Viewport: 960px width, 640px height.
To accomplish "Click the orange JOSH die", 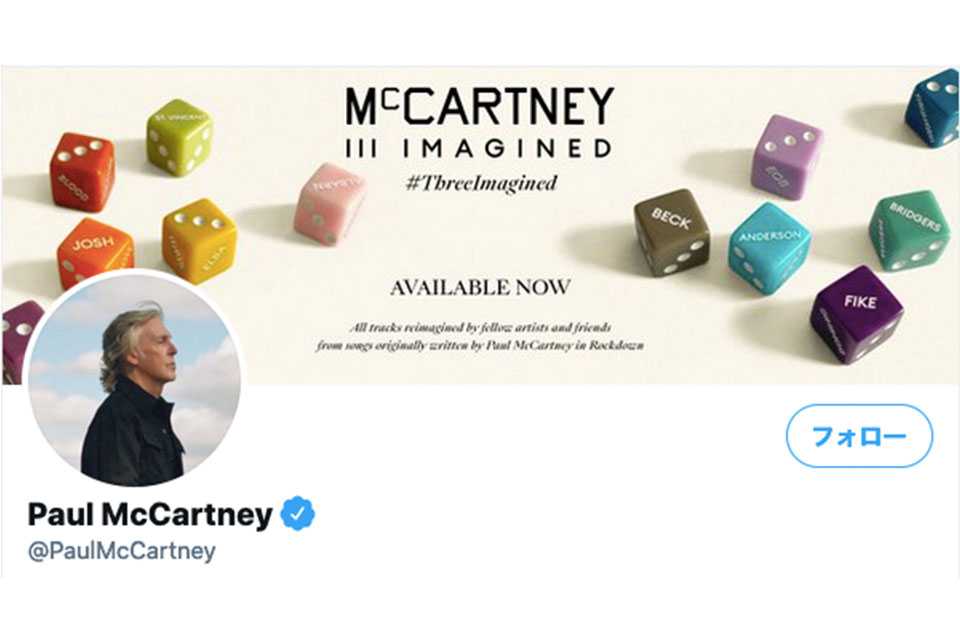I will [95, 252].
